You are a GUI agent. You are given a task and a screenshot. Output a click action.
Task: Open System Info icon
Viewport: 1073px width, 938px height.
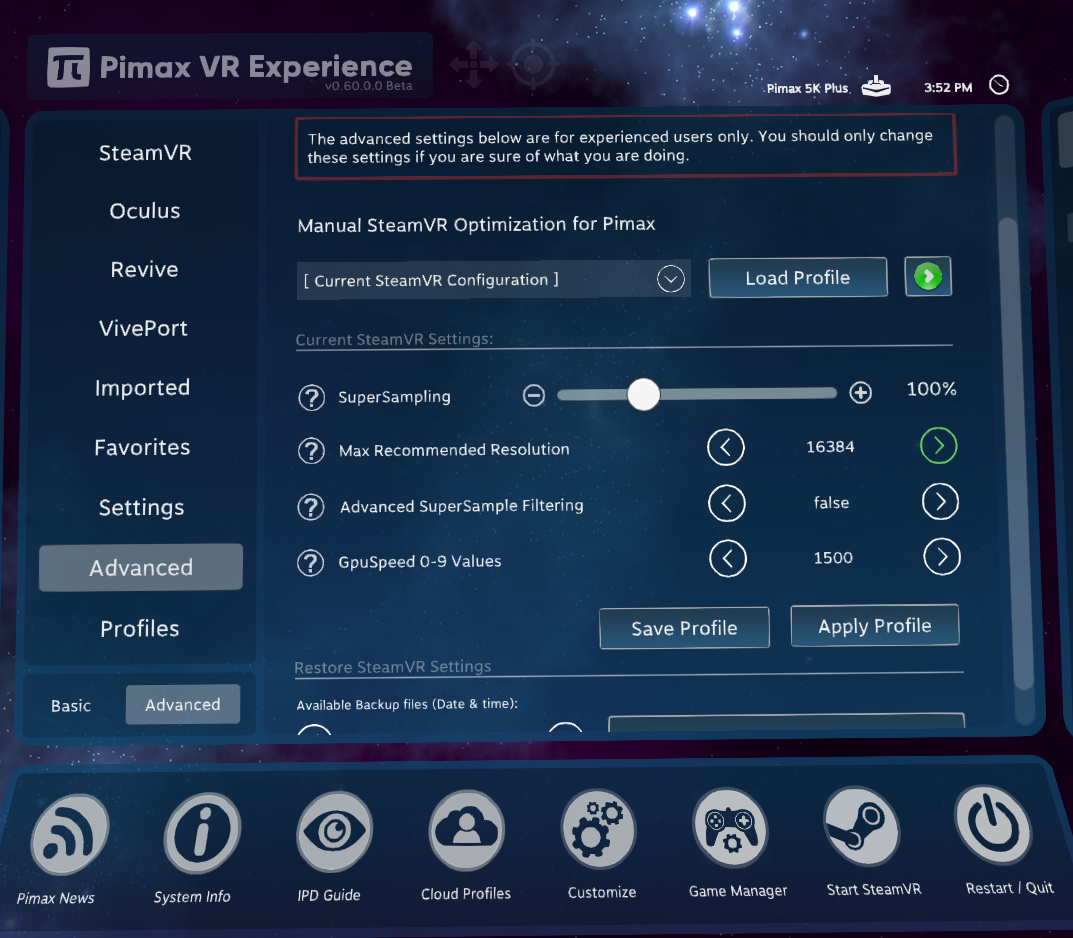point(202,833)
